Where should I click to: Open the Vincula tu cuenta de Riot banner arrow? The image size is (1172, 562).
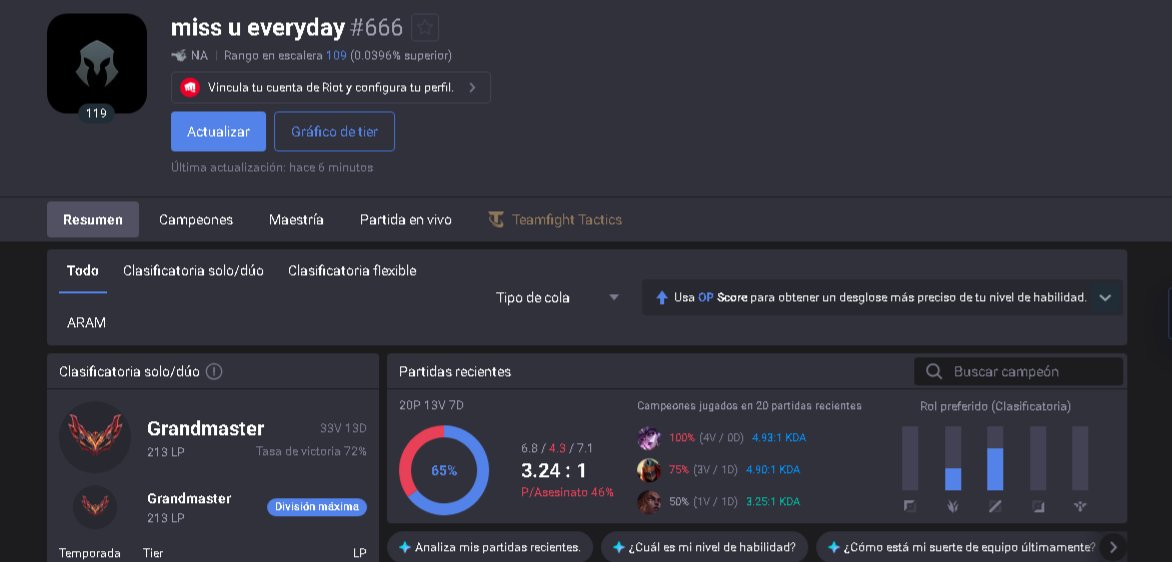point(472,87)
